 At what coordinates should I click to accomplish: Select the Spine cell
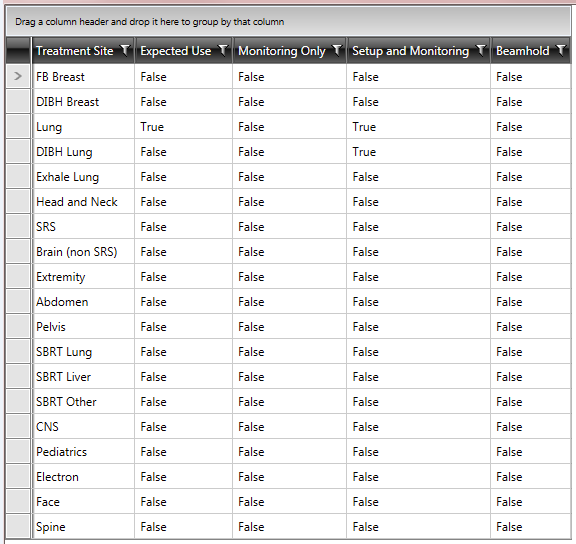(83, 526)
